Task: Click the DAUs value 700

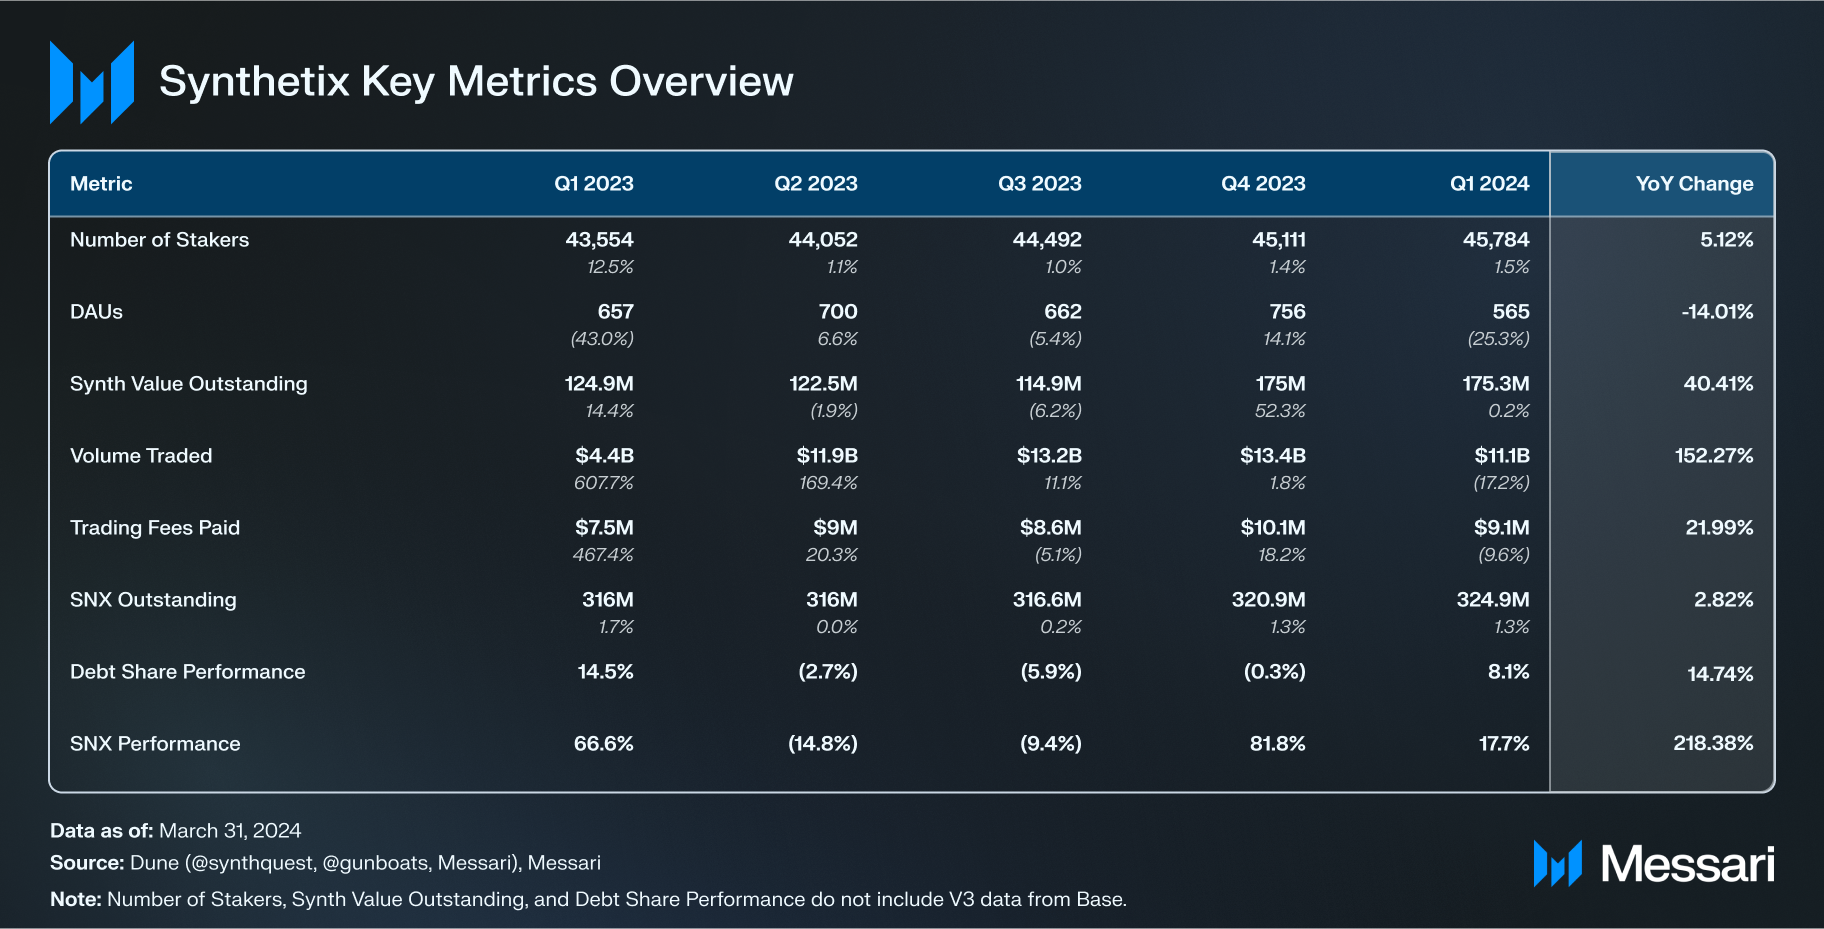Action: [x=838, y=312]
